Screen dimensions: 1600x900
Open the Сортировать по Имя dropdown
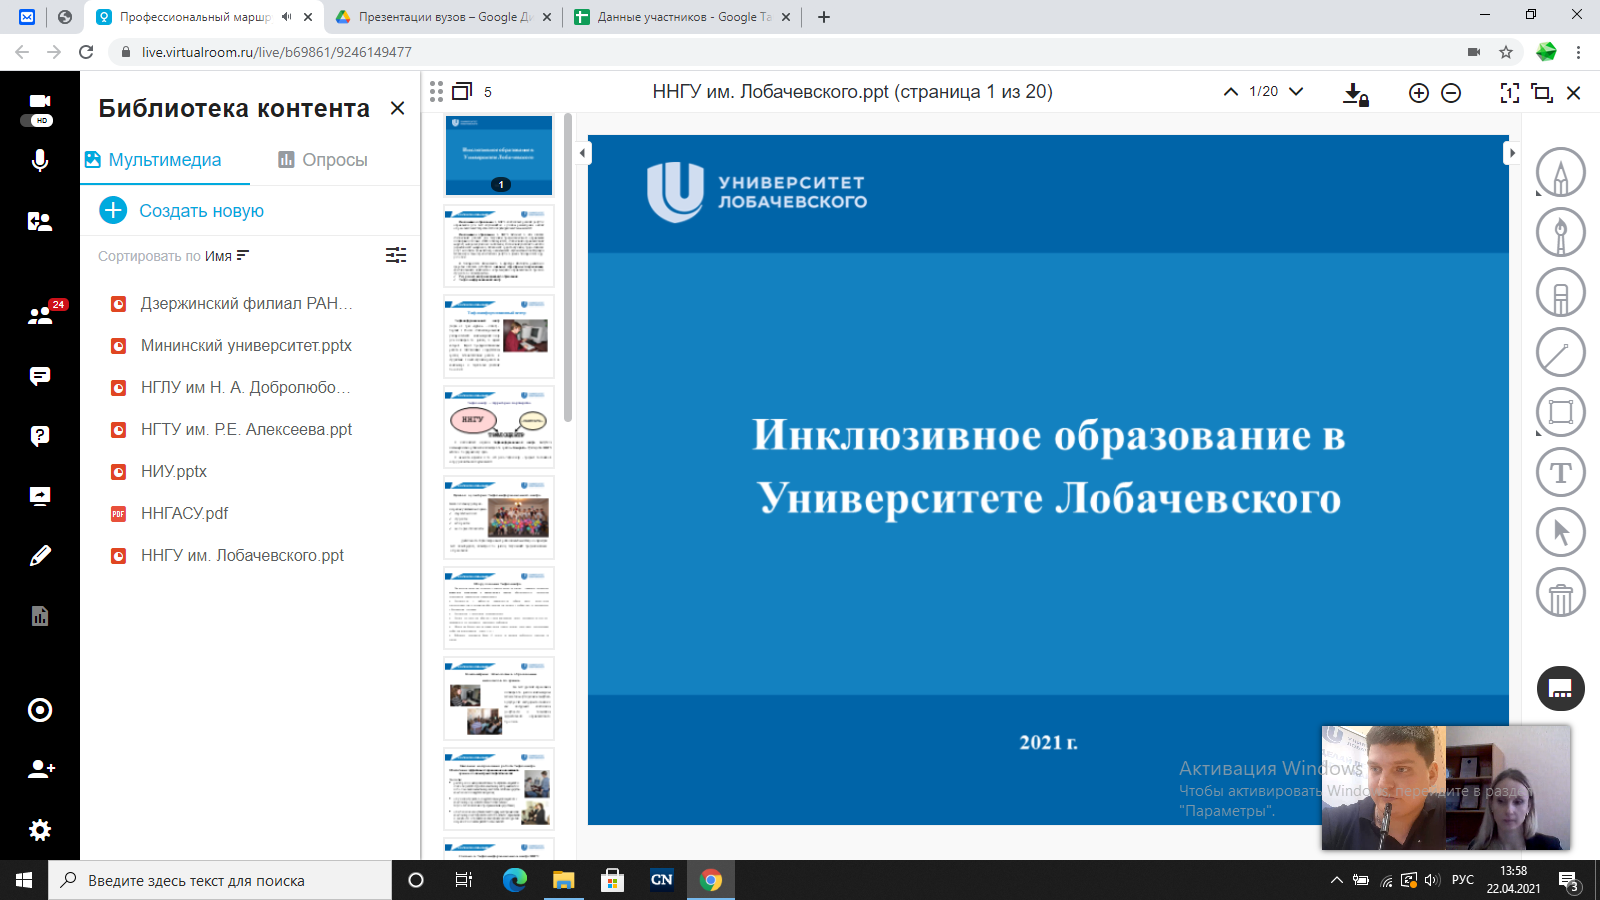[173, 256]
